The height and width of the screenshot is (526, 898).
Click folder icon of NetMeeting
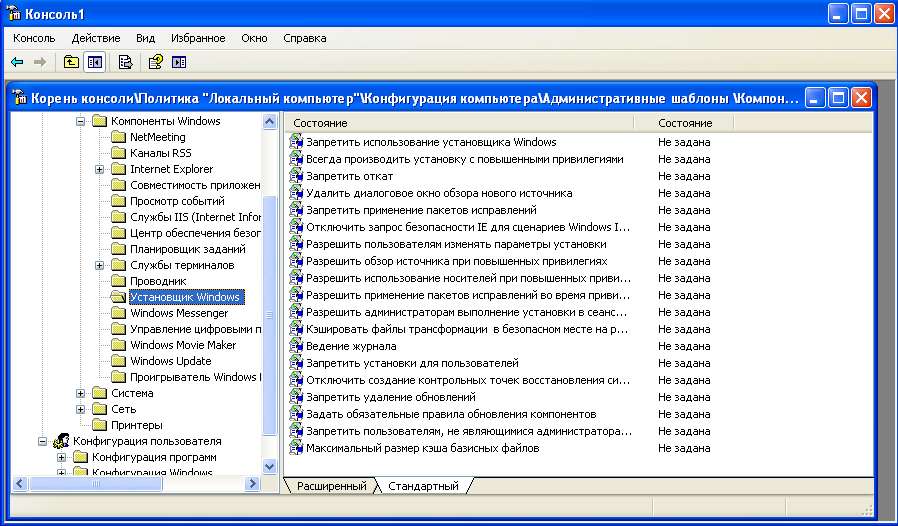click(119, 137)
